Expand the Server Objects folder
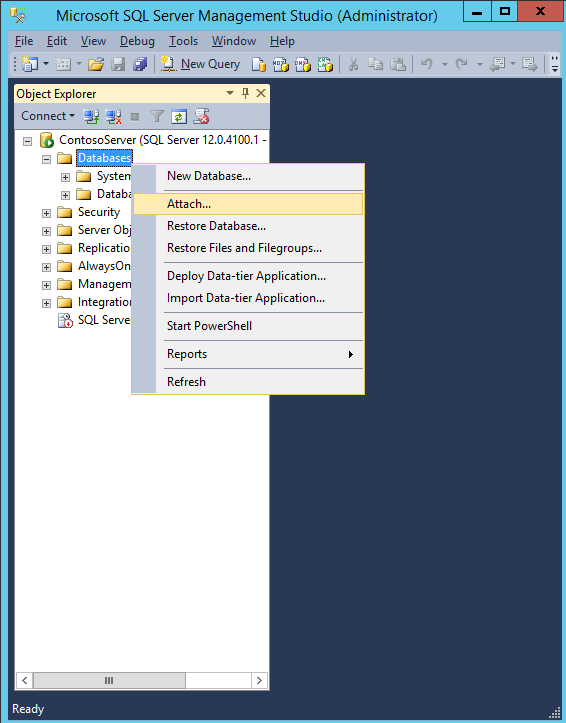Viewport: 566px width, 723px height. coord(46,231)
